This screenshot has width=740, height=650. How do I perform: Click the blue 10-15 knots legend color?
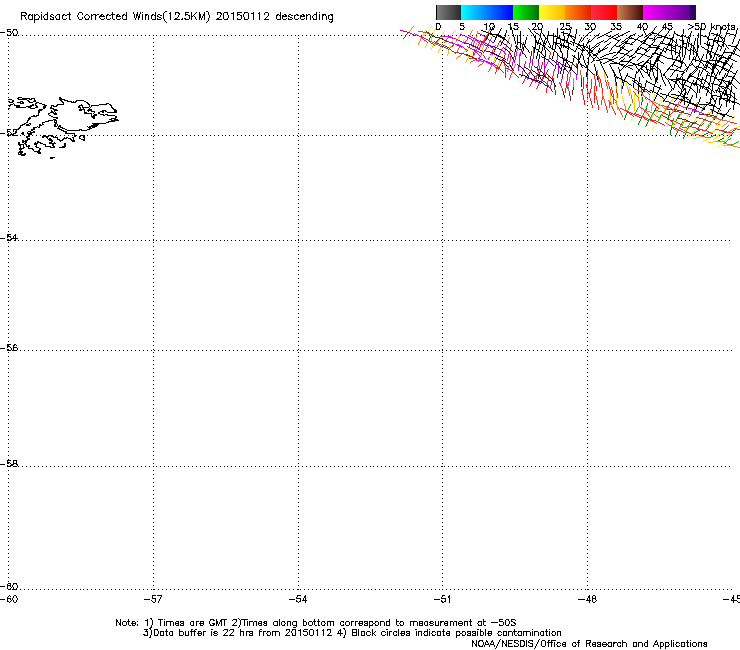(500, 12)
